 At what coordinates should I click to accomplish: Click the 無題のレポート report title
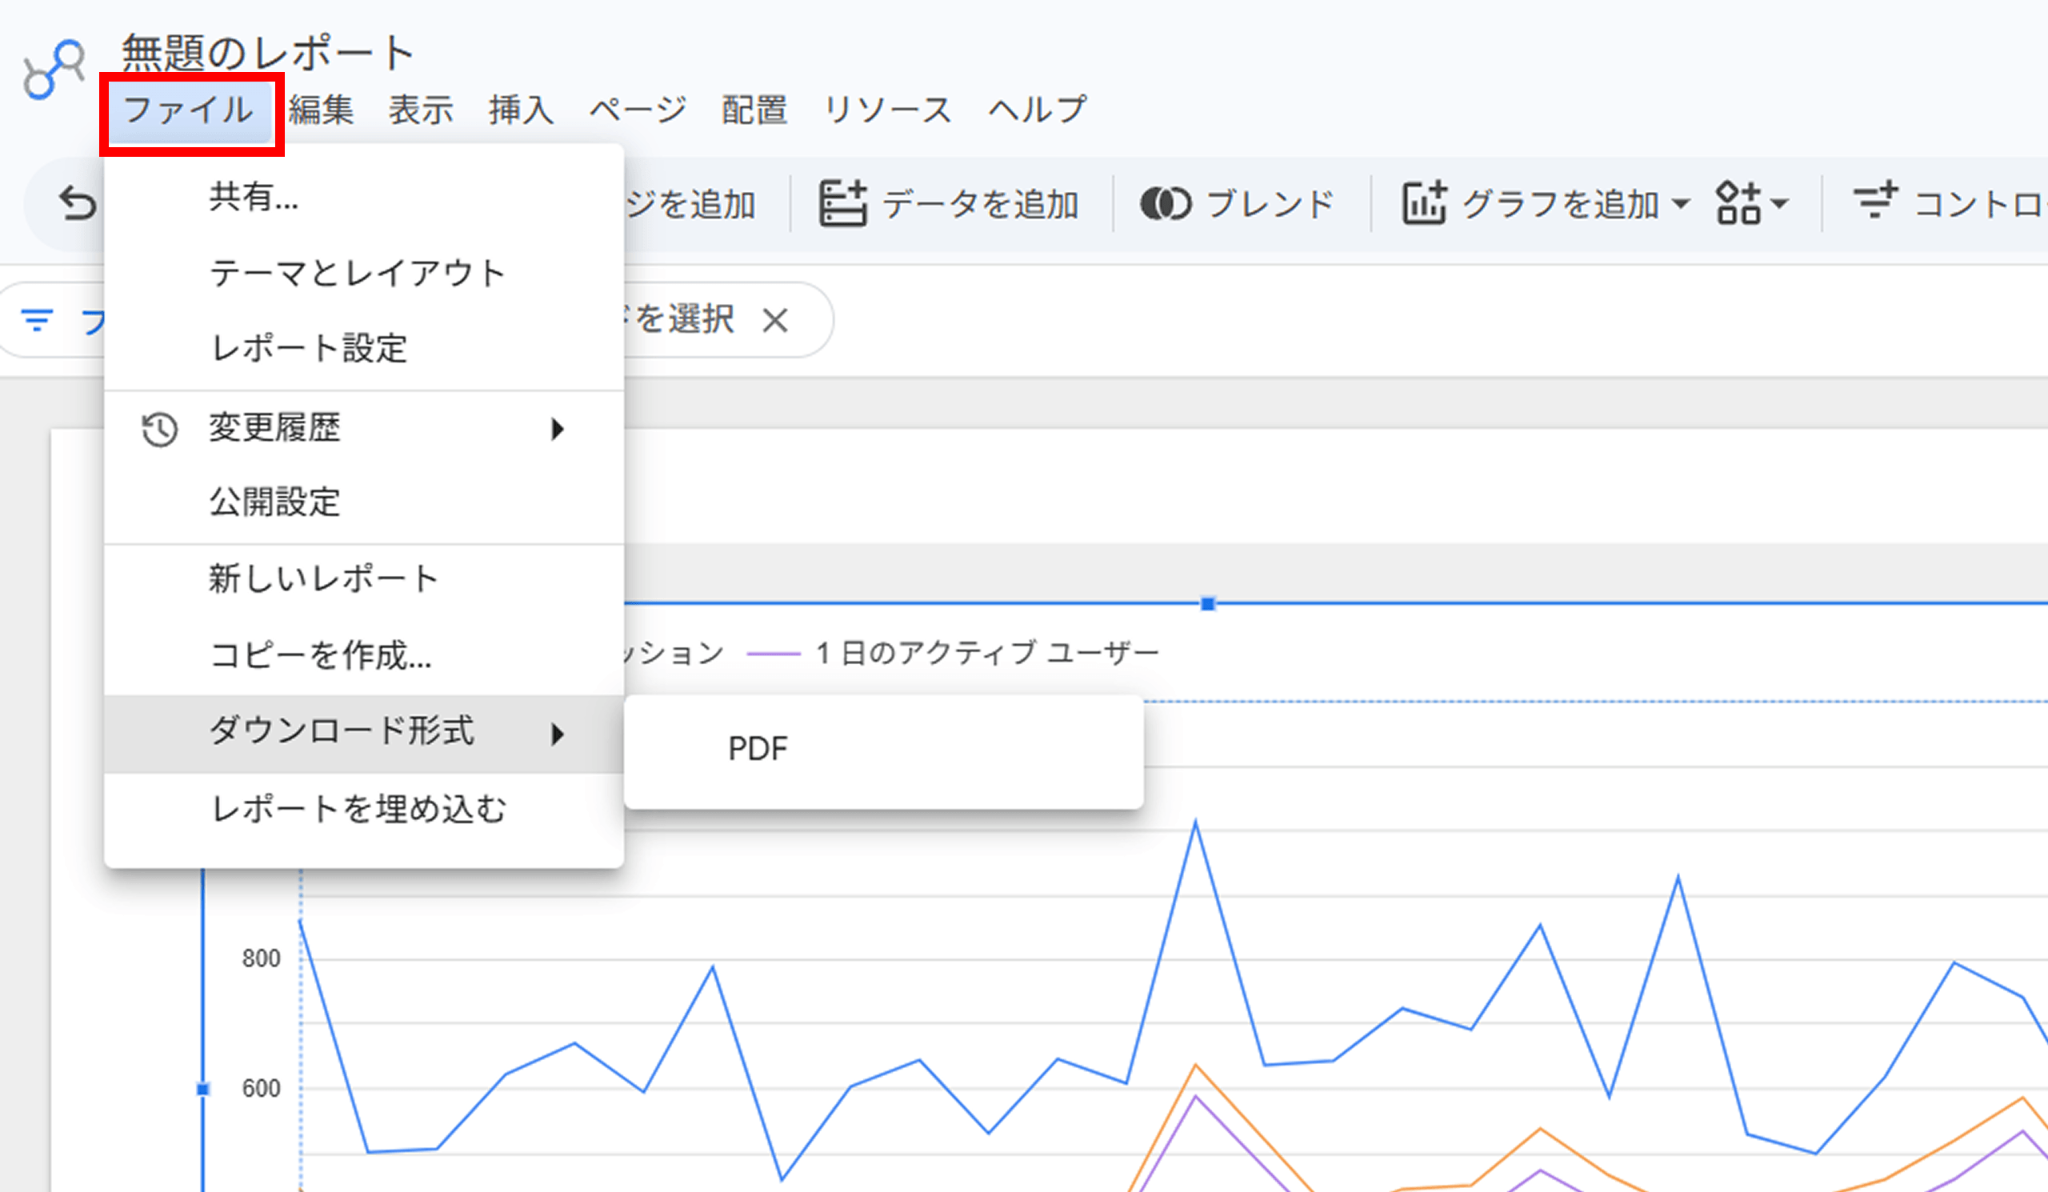point(267,53)
